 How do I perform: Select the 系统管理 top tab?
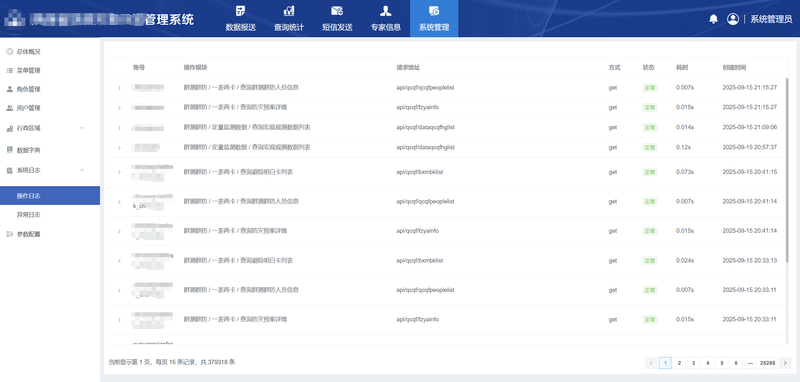(x=434, y=18)
